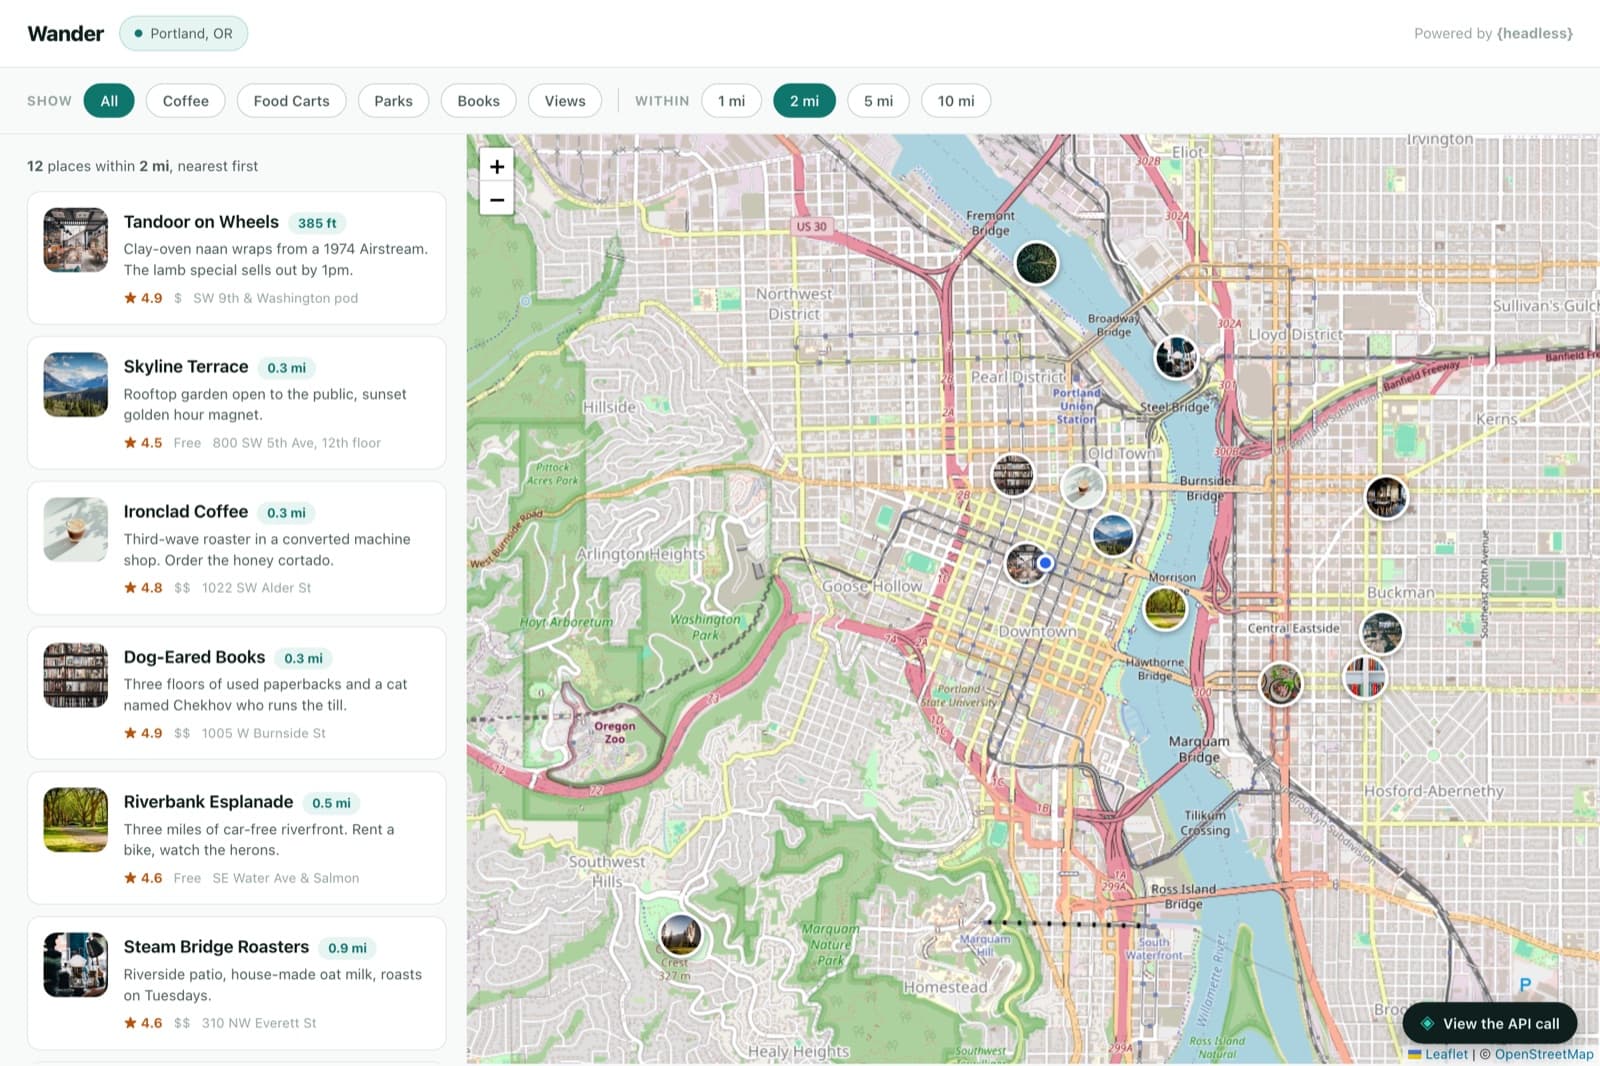Screen dimensions: 1600x1066
Task: Select the 2 mi radius
Action: click(x=804, y=101)
